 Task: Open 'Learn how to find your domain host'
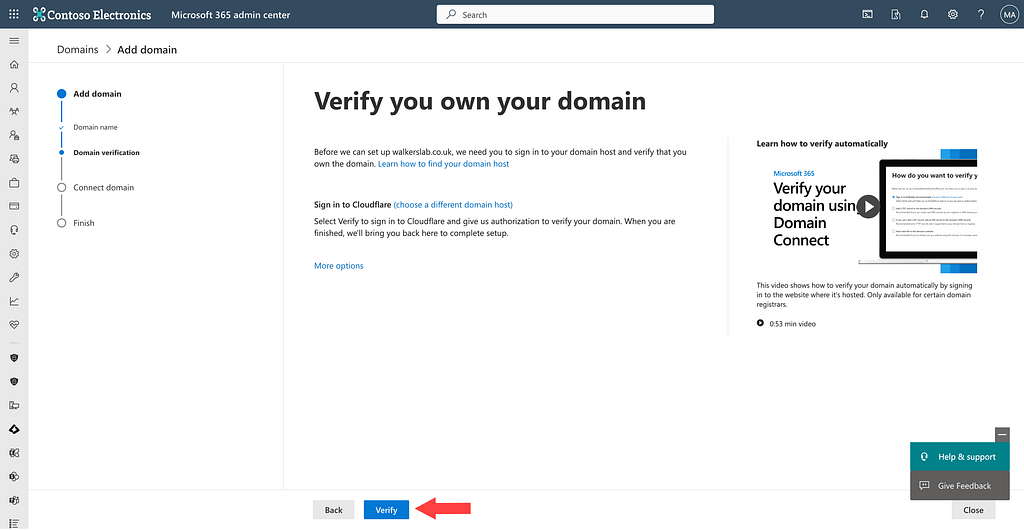(x=443, y=164)
